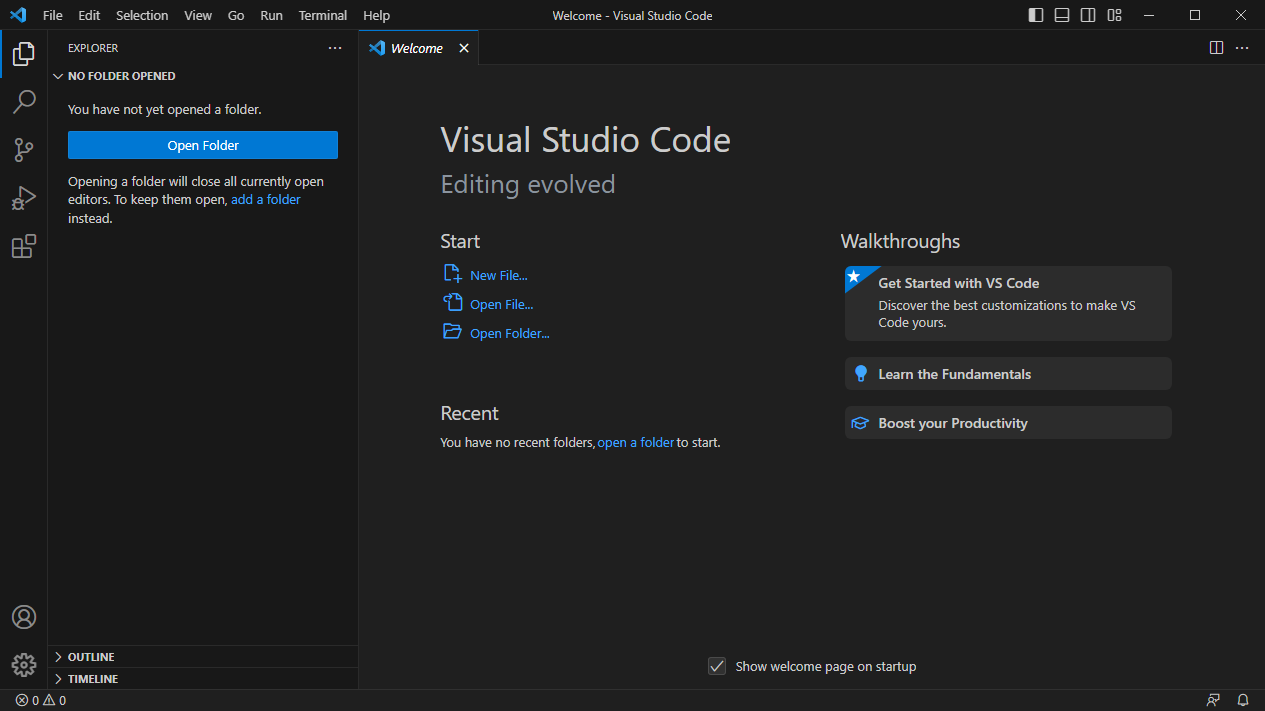The width and height of the screenshot is (1265, 711).
Task: Open the Explorer view in activity bar
Action: point(24,54)
